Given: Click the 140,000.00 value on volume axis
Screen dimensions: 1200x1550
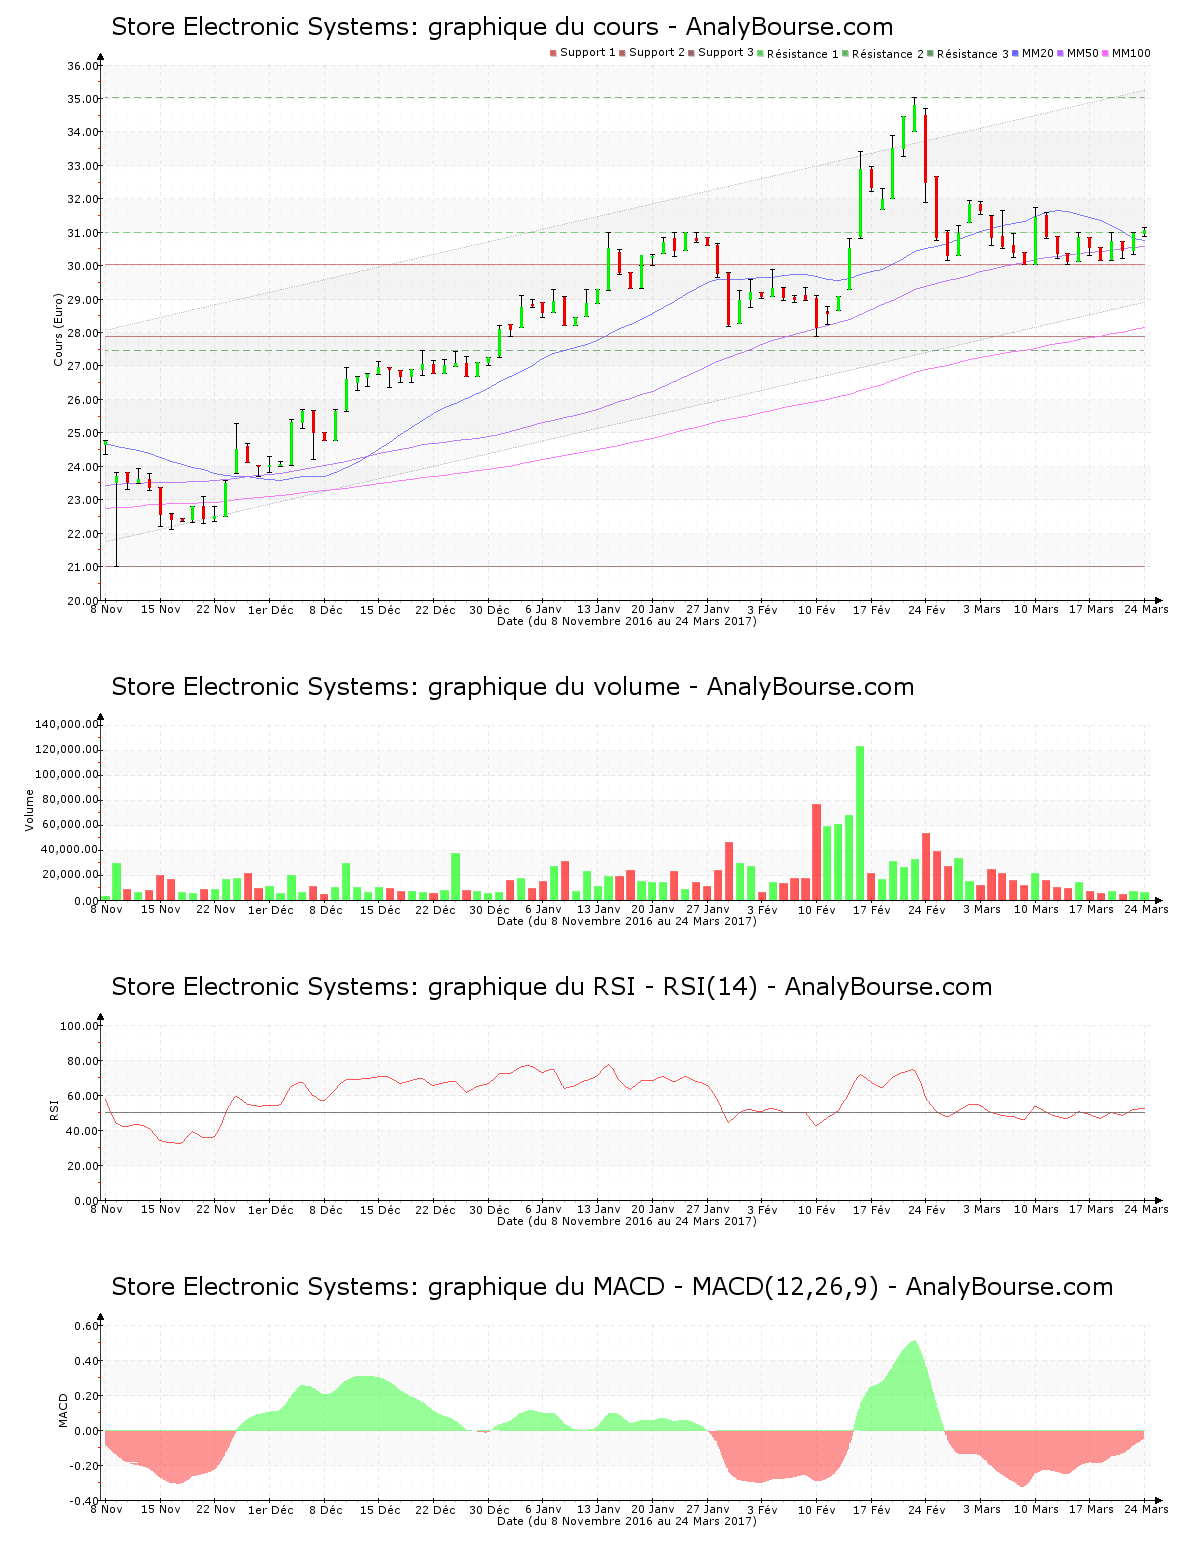Looking at the screenshot, I should [x=66, y=724].
